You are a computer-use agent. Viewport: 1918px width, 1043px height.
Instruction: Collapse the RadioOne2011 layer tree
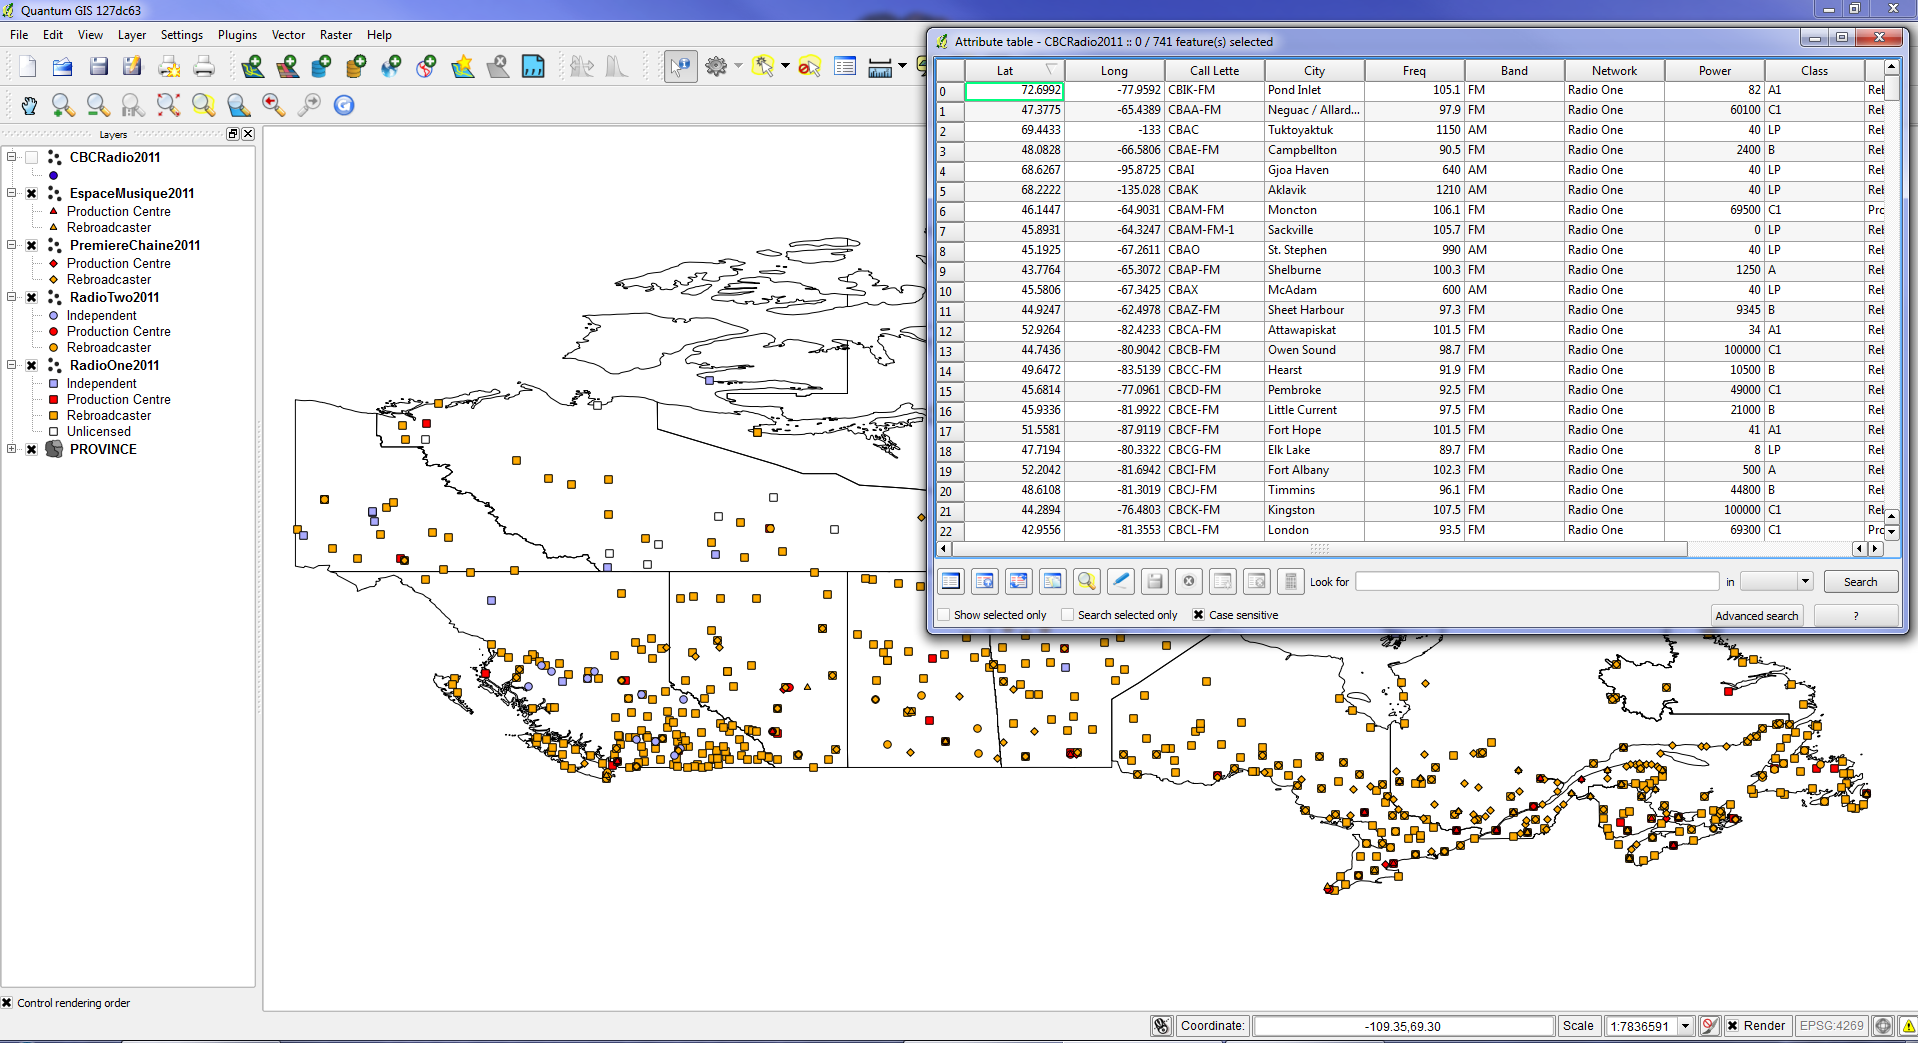12,366
